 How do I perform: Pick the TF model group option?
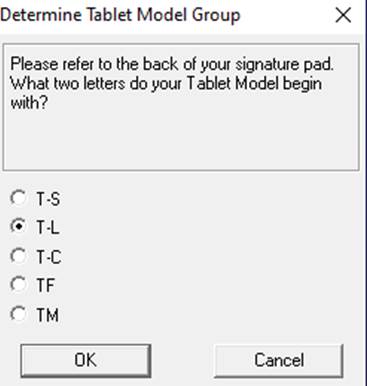(18, 284)
